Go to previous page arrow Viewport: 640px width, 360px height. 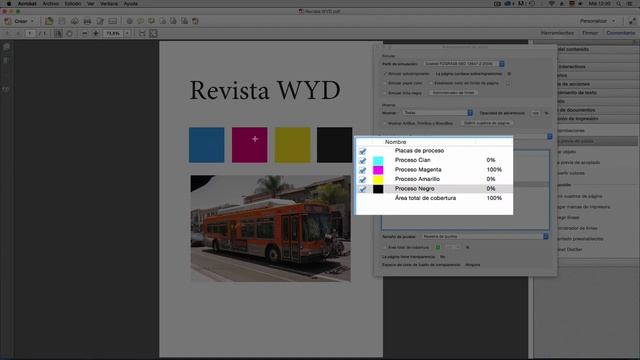7,33
